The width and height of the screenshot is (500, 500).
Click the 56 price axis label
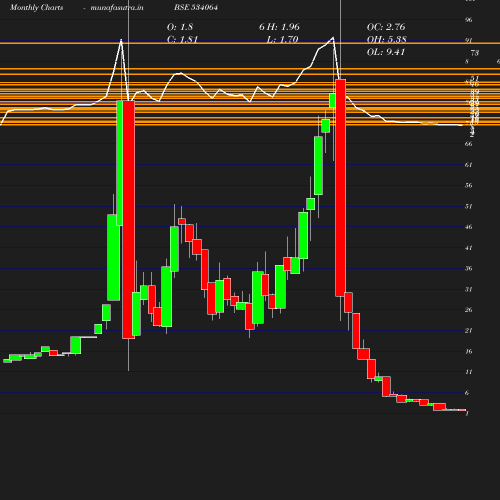(468, 185)
